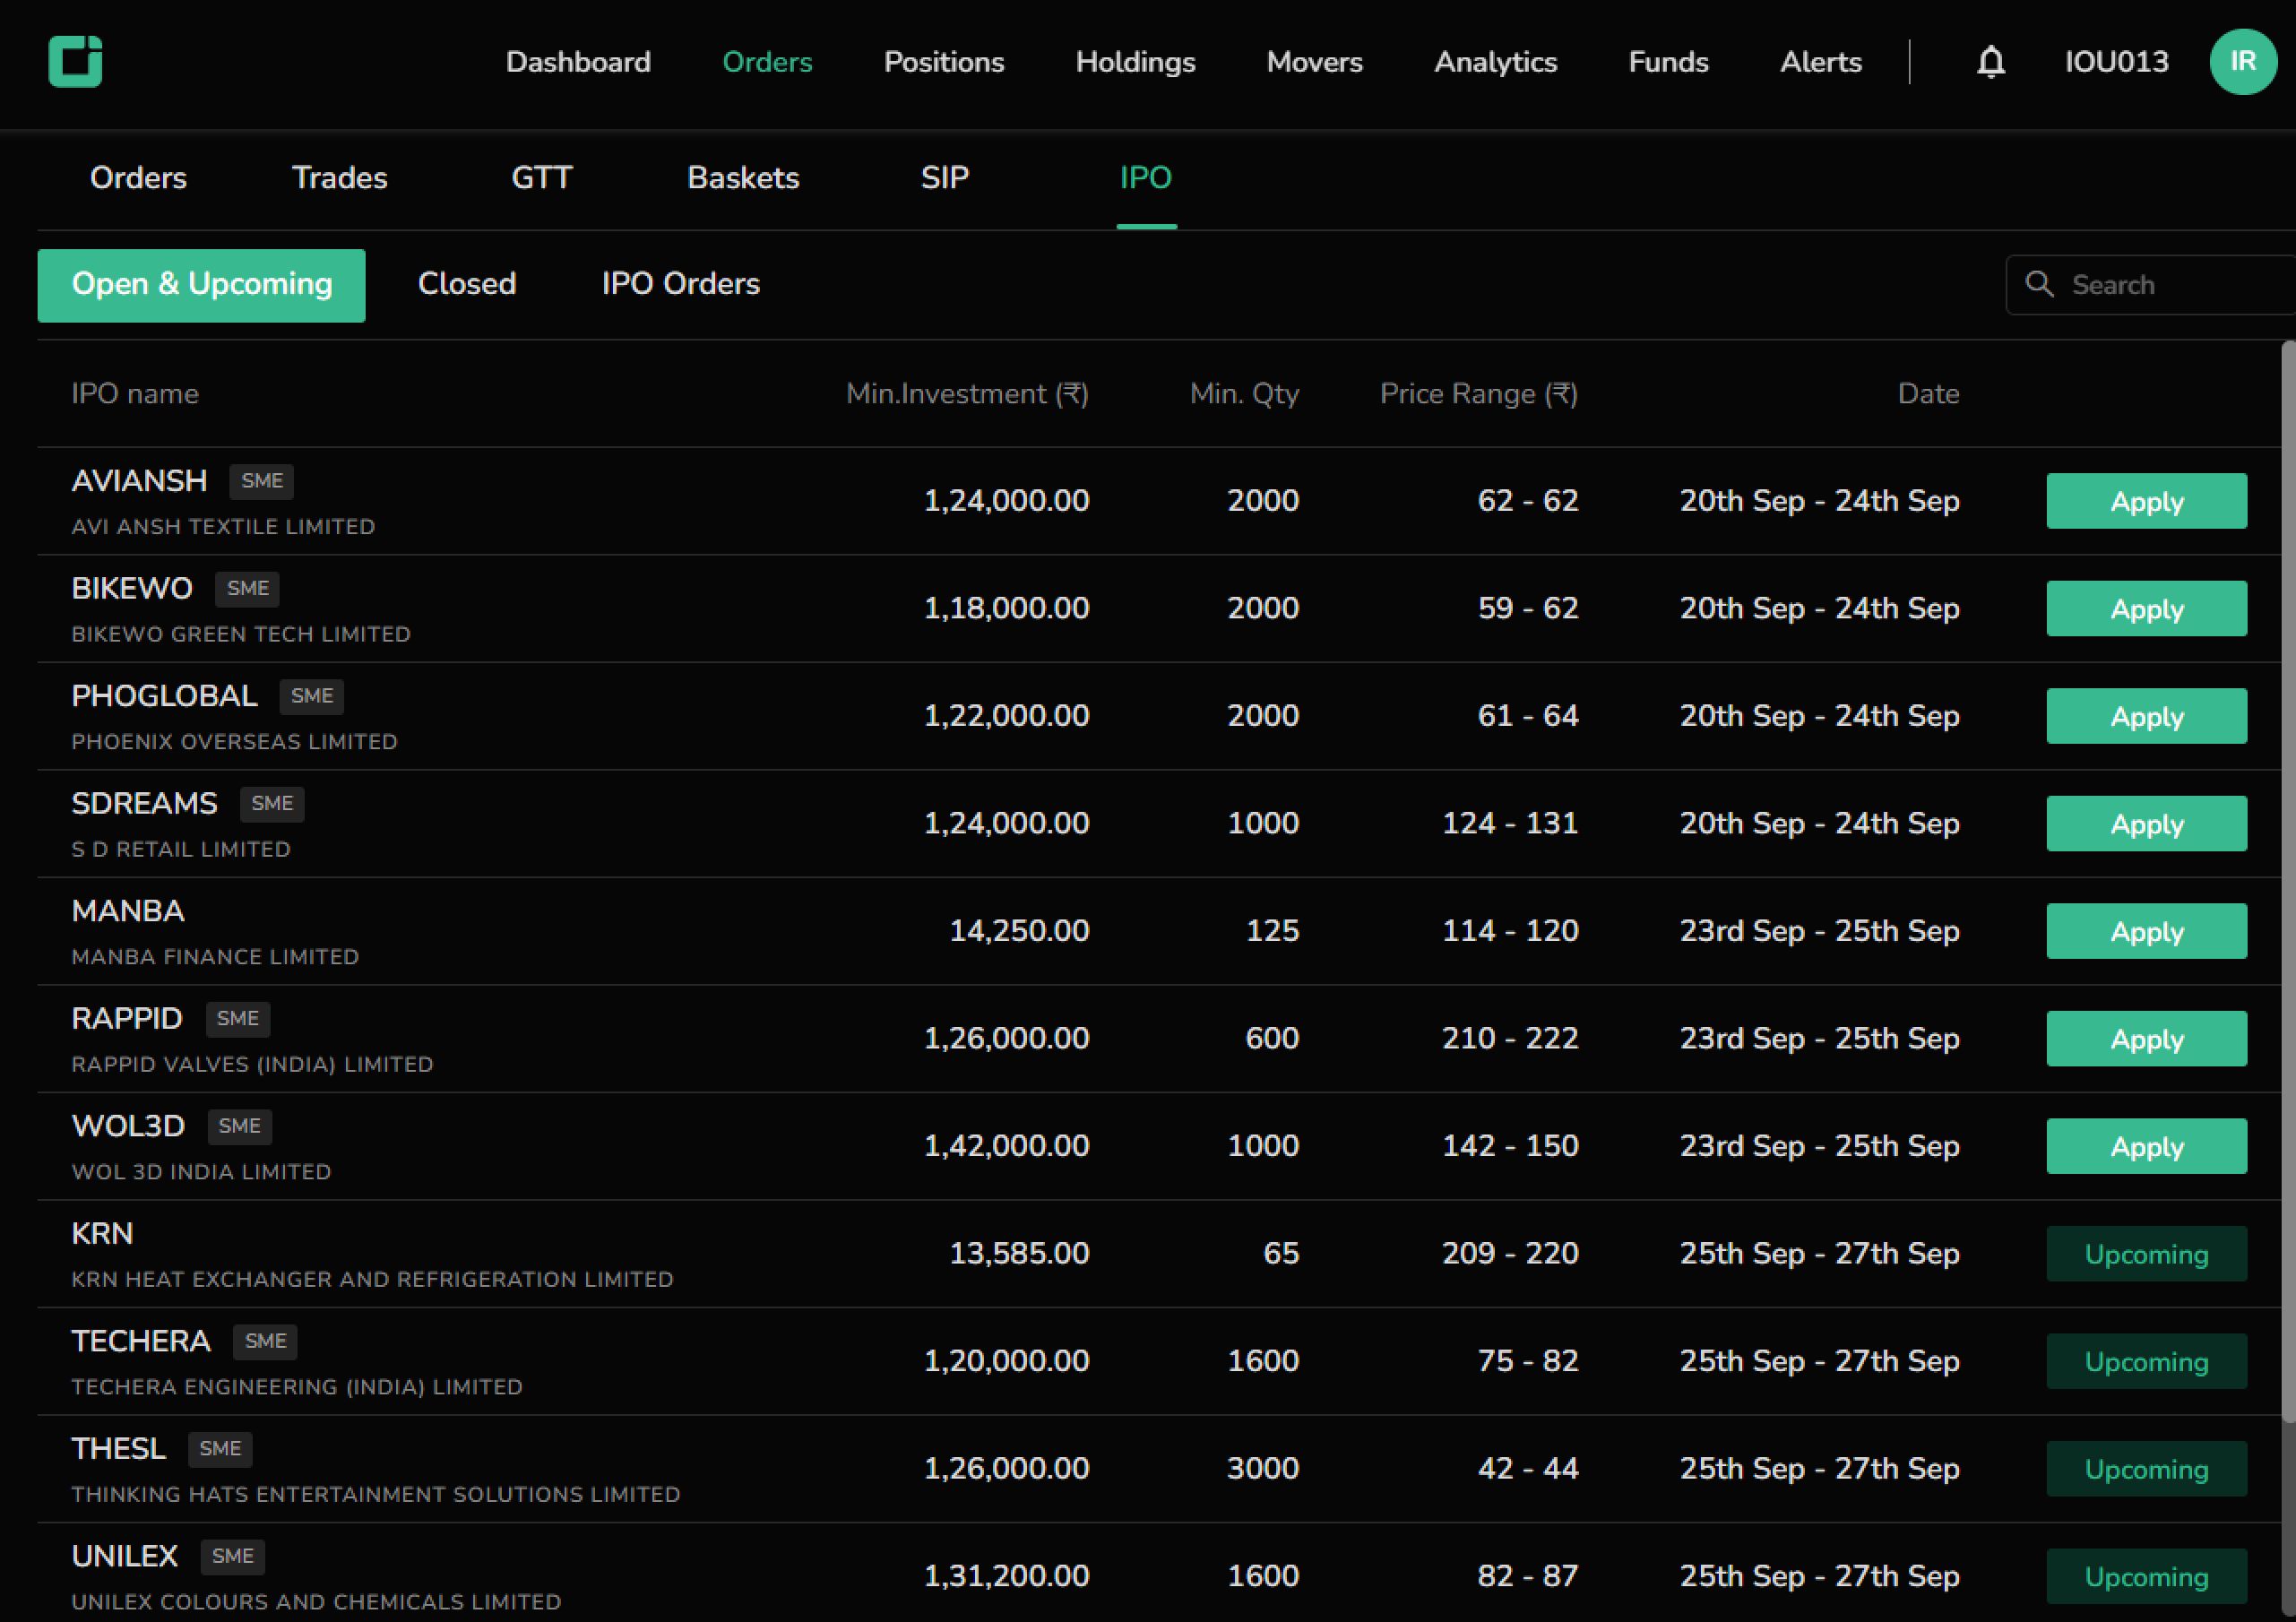
Task: Click min quantity 600 for RAPPID
Action: click(1272, 1038)
